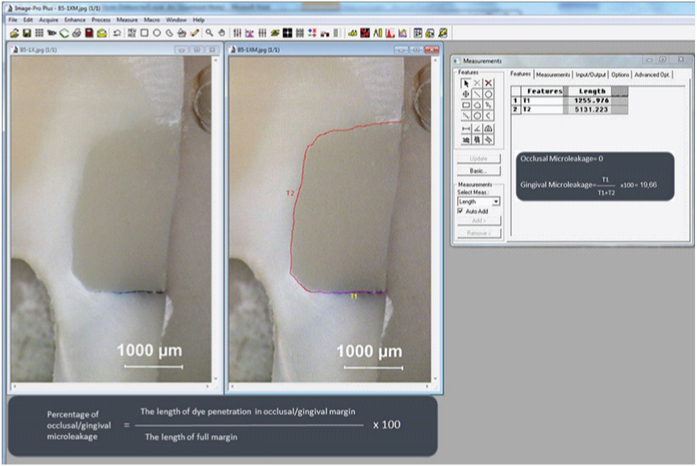This screenshot has width=697, height=466.
Task: Select the hand pan tool in toolbar
Action: [221, 32]
